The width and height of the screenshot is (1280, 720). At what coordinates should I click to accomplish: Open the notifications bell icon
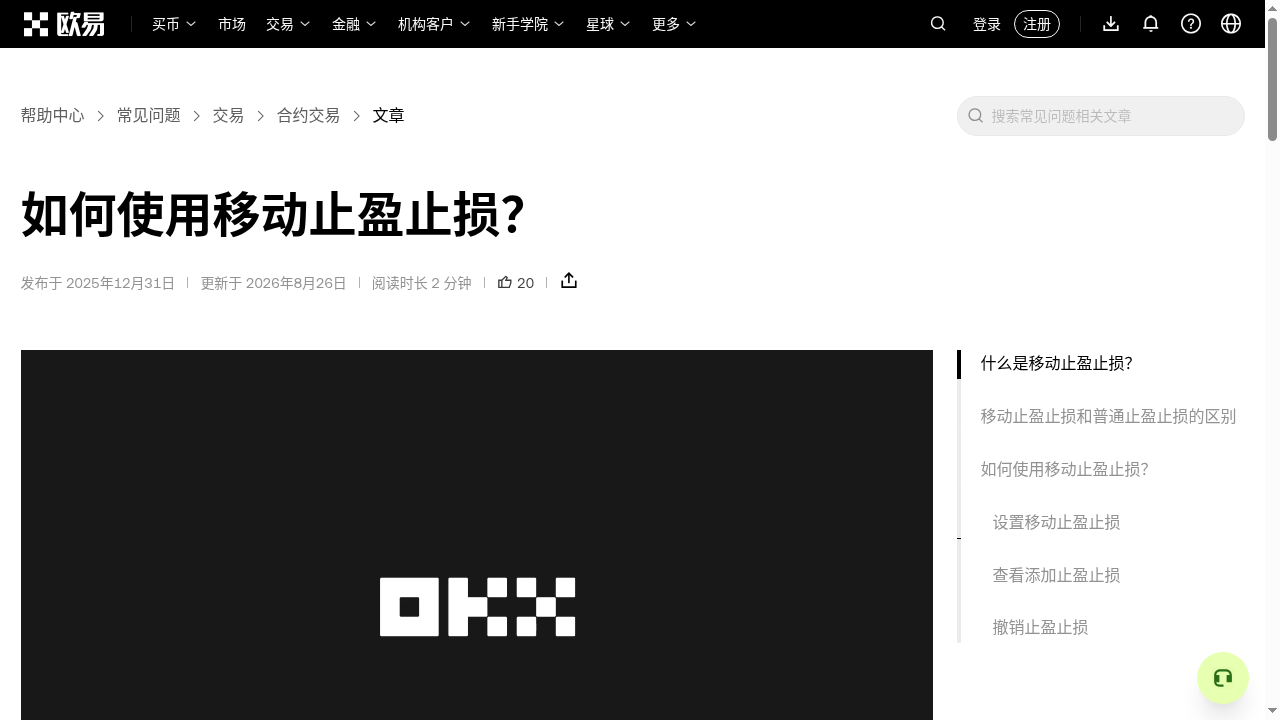(1151, 24)
